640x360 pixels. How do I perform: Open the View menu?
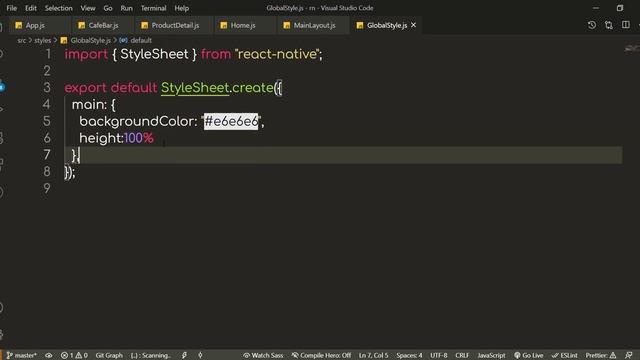[x=88, y=8]
